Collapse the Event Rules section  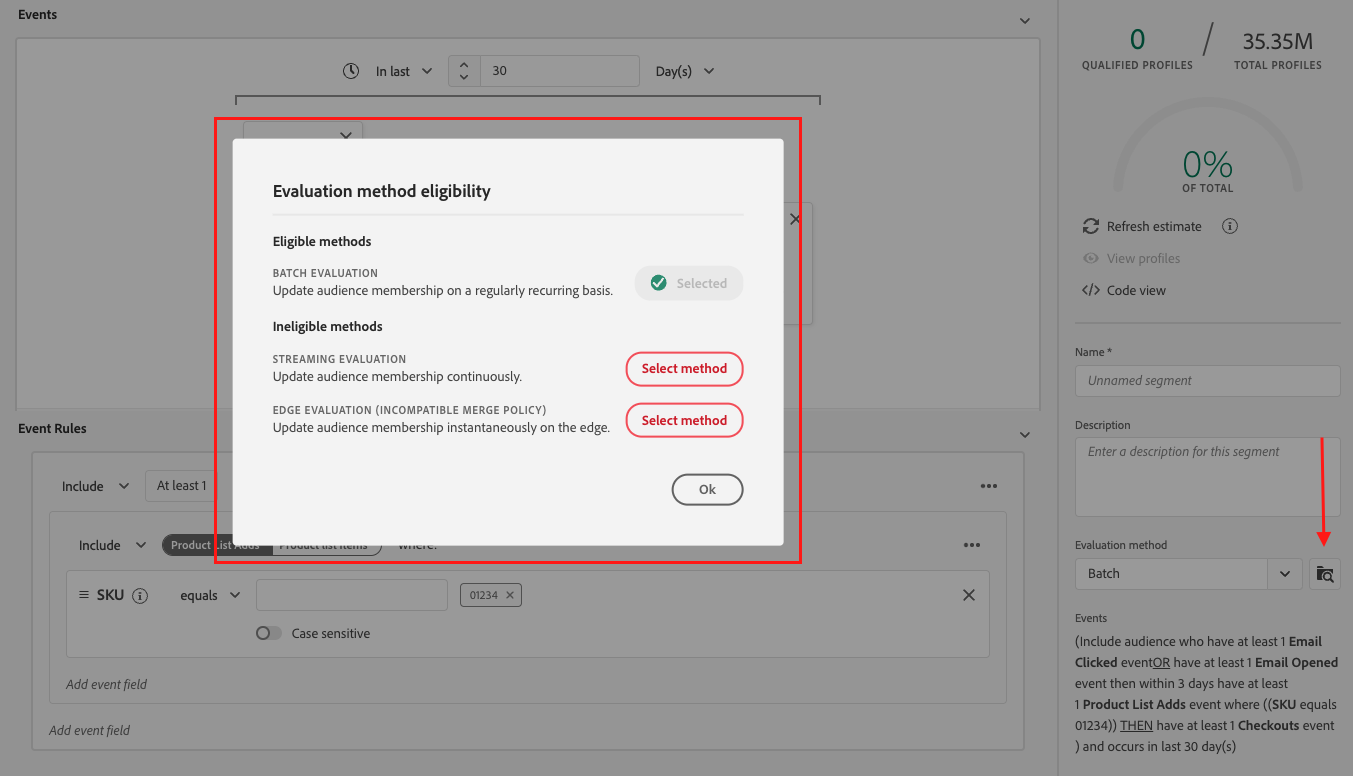pos(1023,434)
